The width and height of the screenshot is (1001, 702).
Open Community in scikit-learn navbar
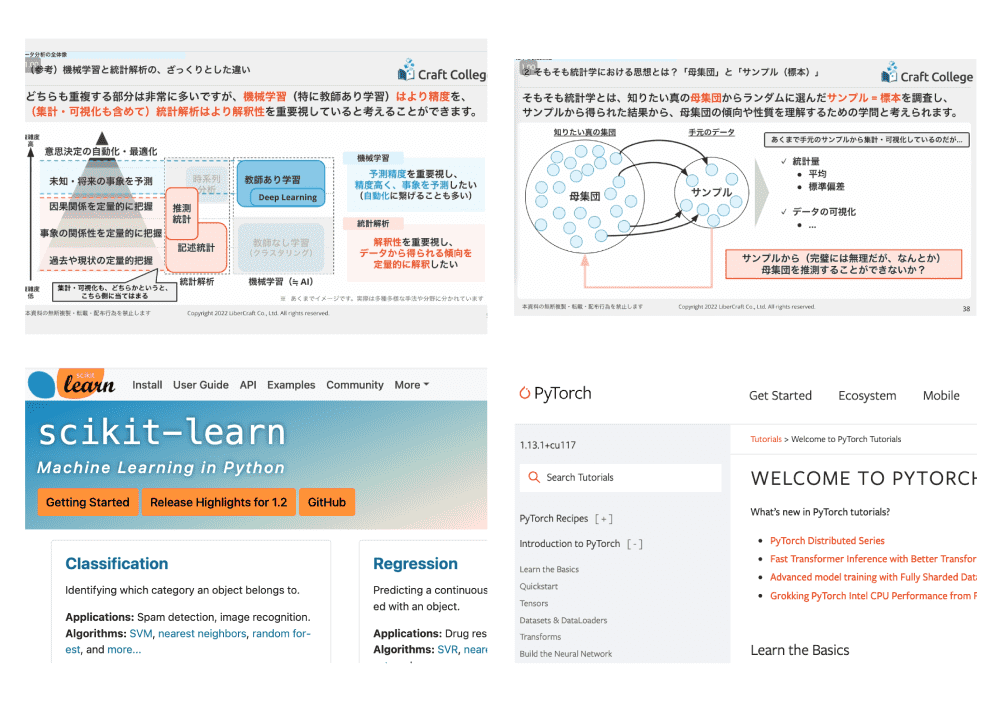(x=355, y=385)
